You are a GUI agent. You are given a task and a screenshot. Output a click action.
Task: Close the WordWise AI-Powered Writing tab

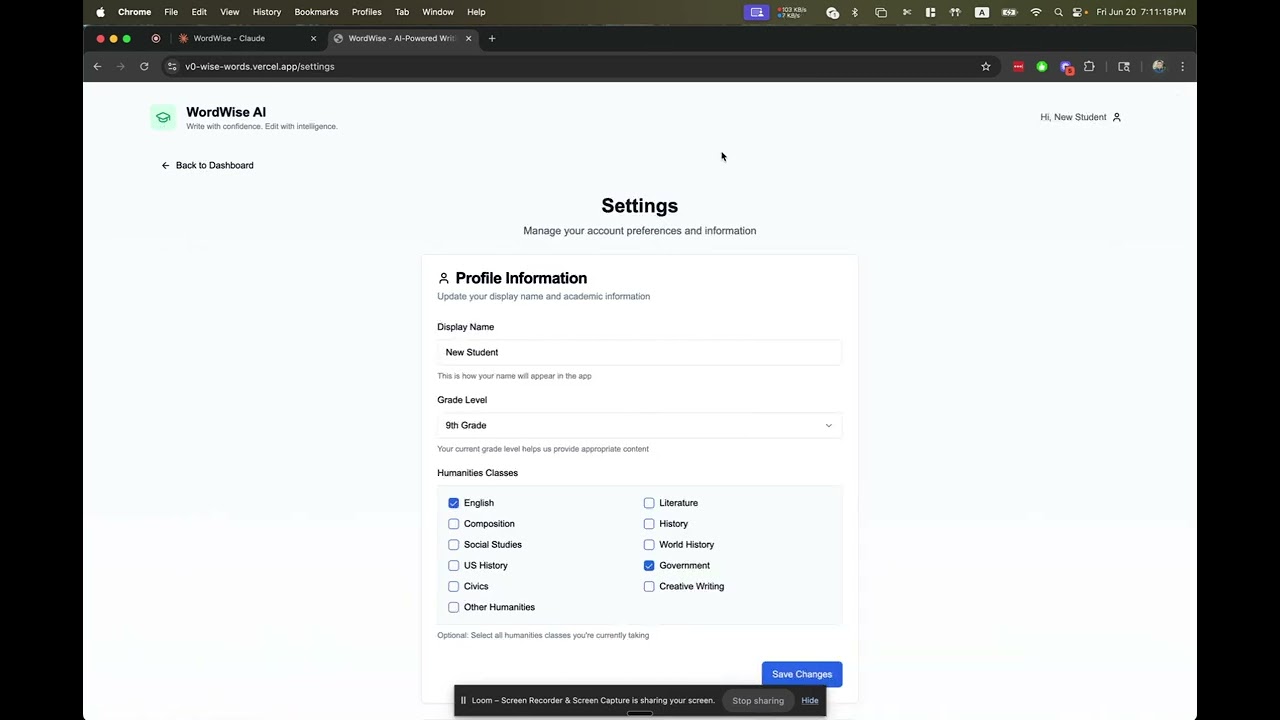(x=468, y=38)
